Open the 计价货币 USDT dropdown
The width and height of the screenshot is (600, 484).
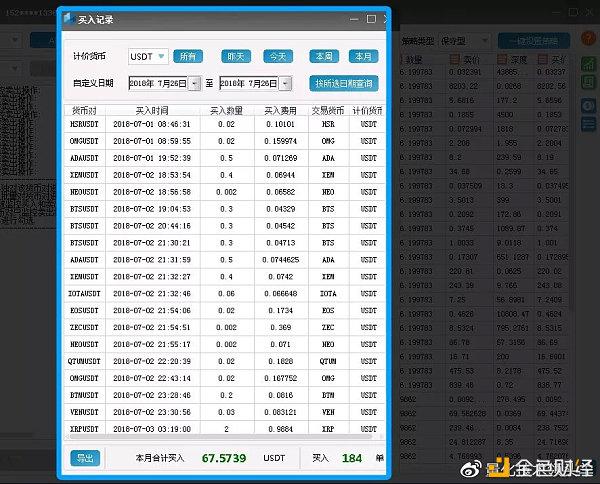[148, 57]
